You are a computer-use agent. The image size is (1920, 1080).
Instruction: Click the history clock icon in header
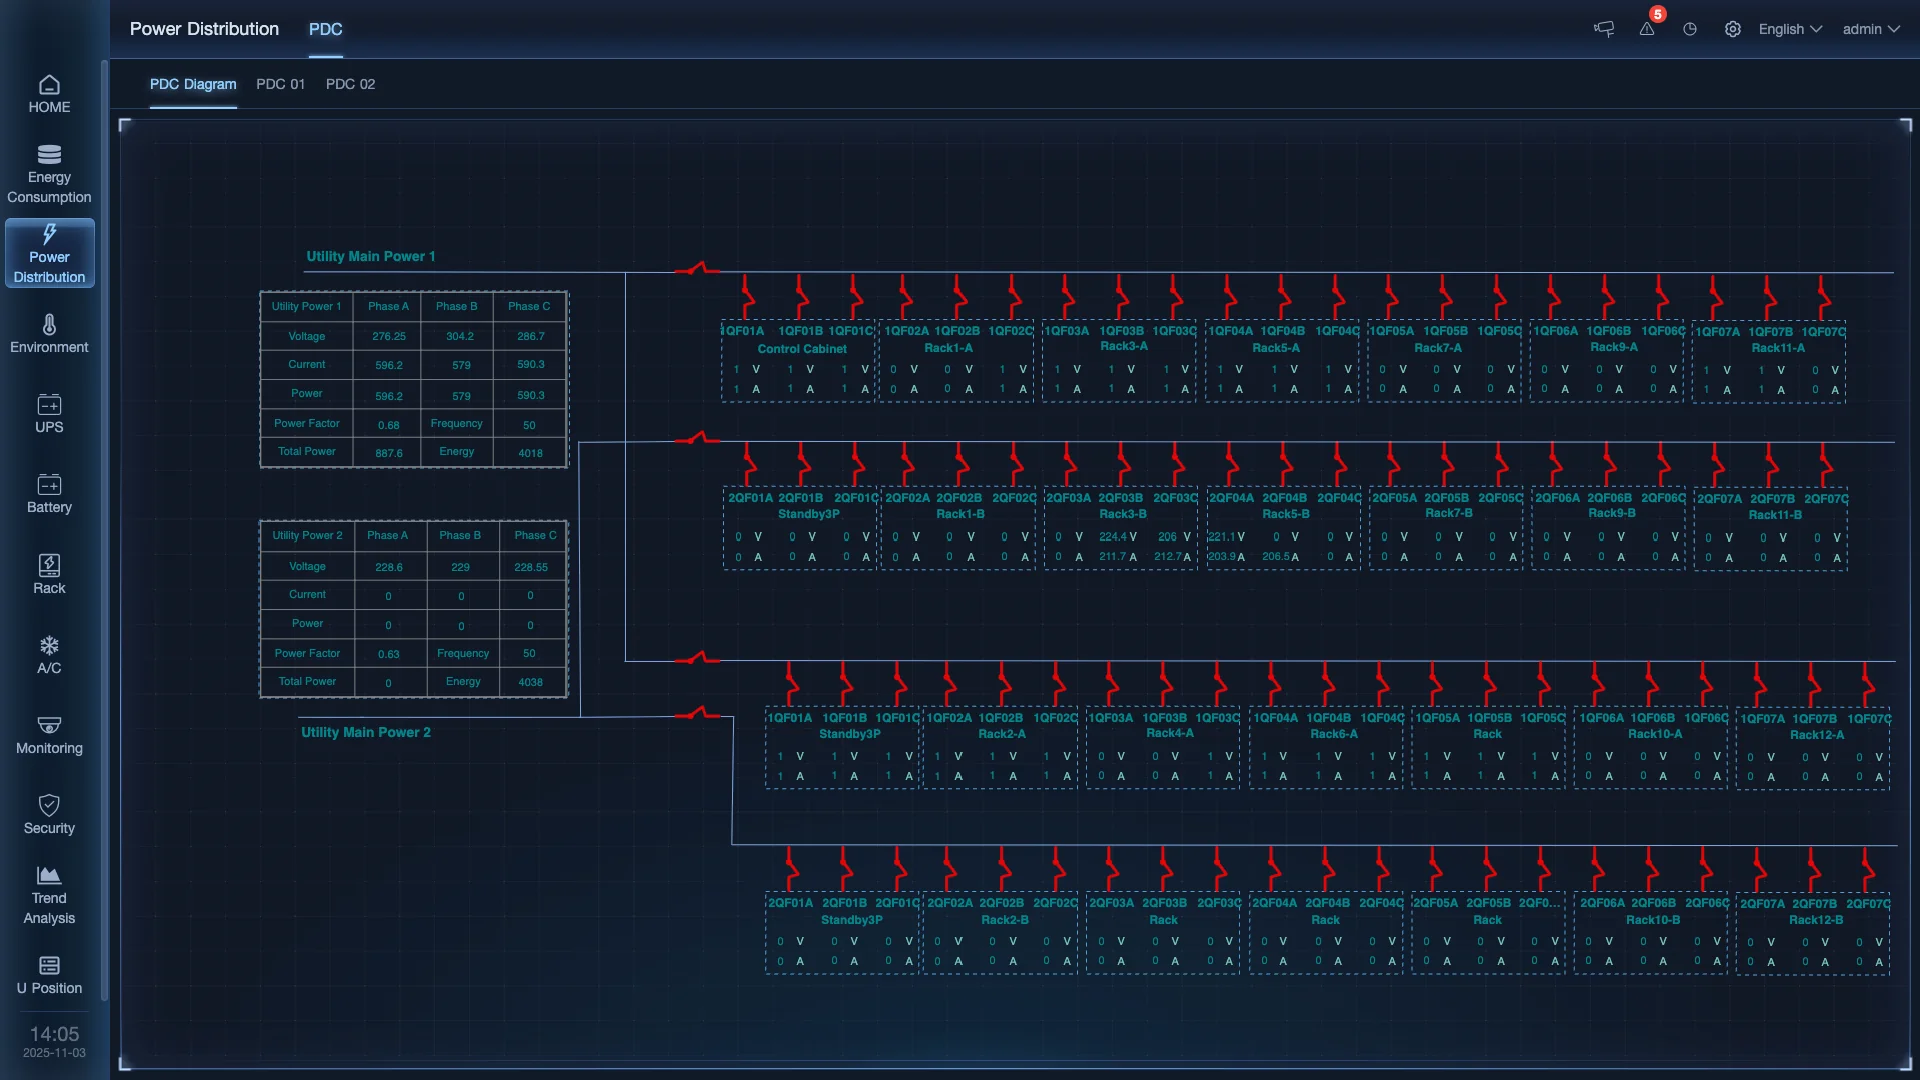[1690, 29]
